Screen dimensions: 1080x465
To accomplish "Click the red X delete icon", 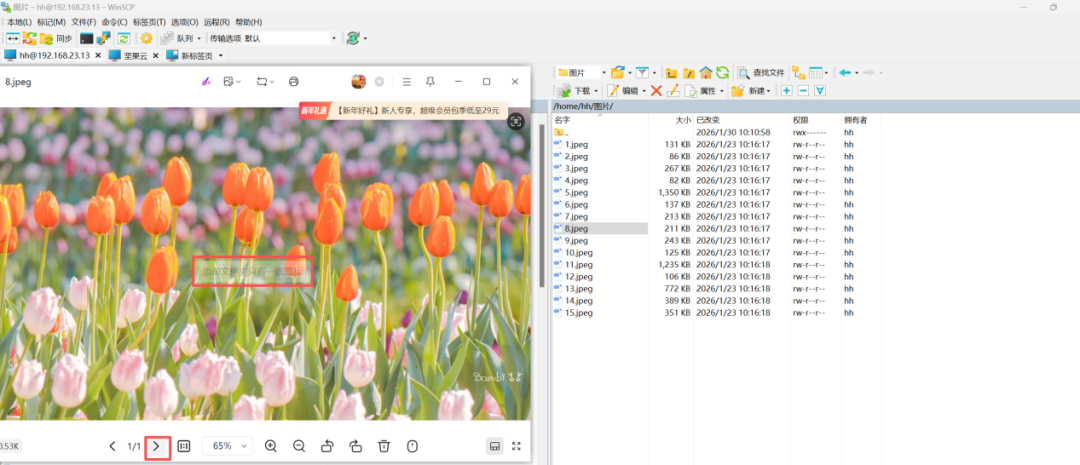I will pyautogui.click(x=656, y=90).
